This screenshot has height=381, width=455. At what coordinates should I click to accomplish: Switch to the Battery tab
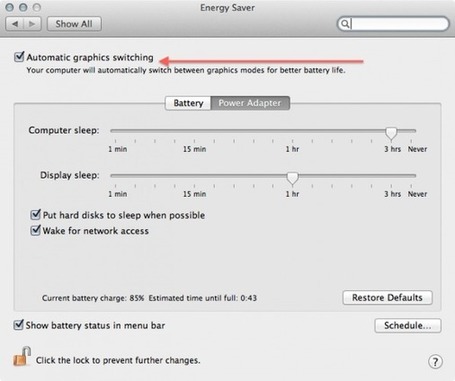click(188, 103)
